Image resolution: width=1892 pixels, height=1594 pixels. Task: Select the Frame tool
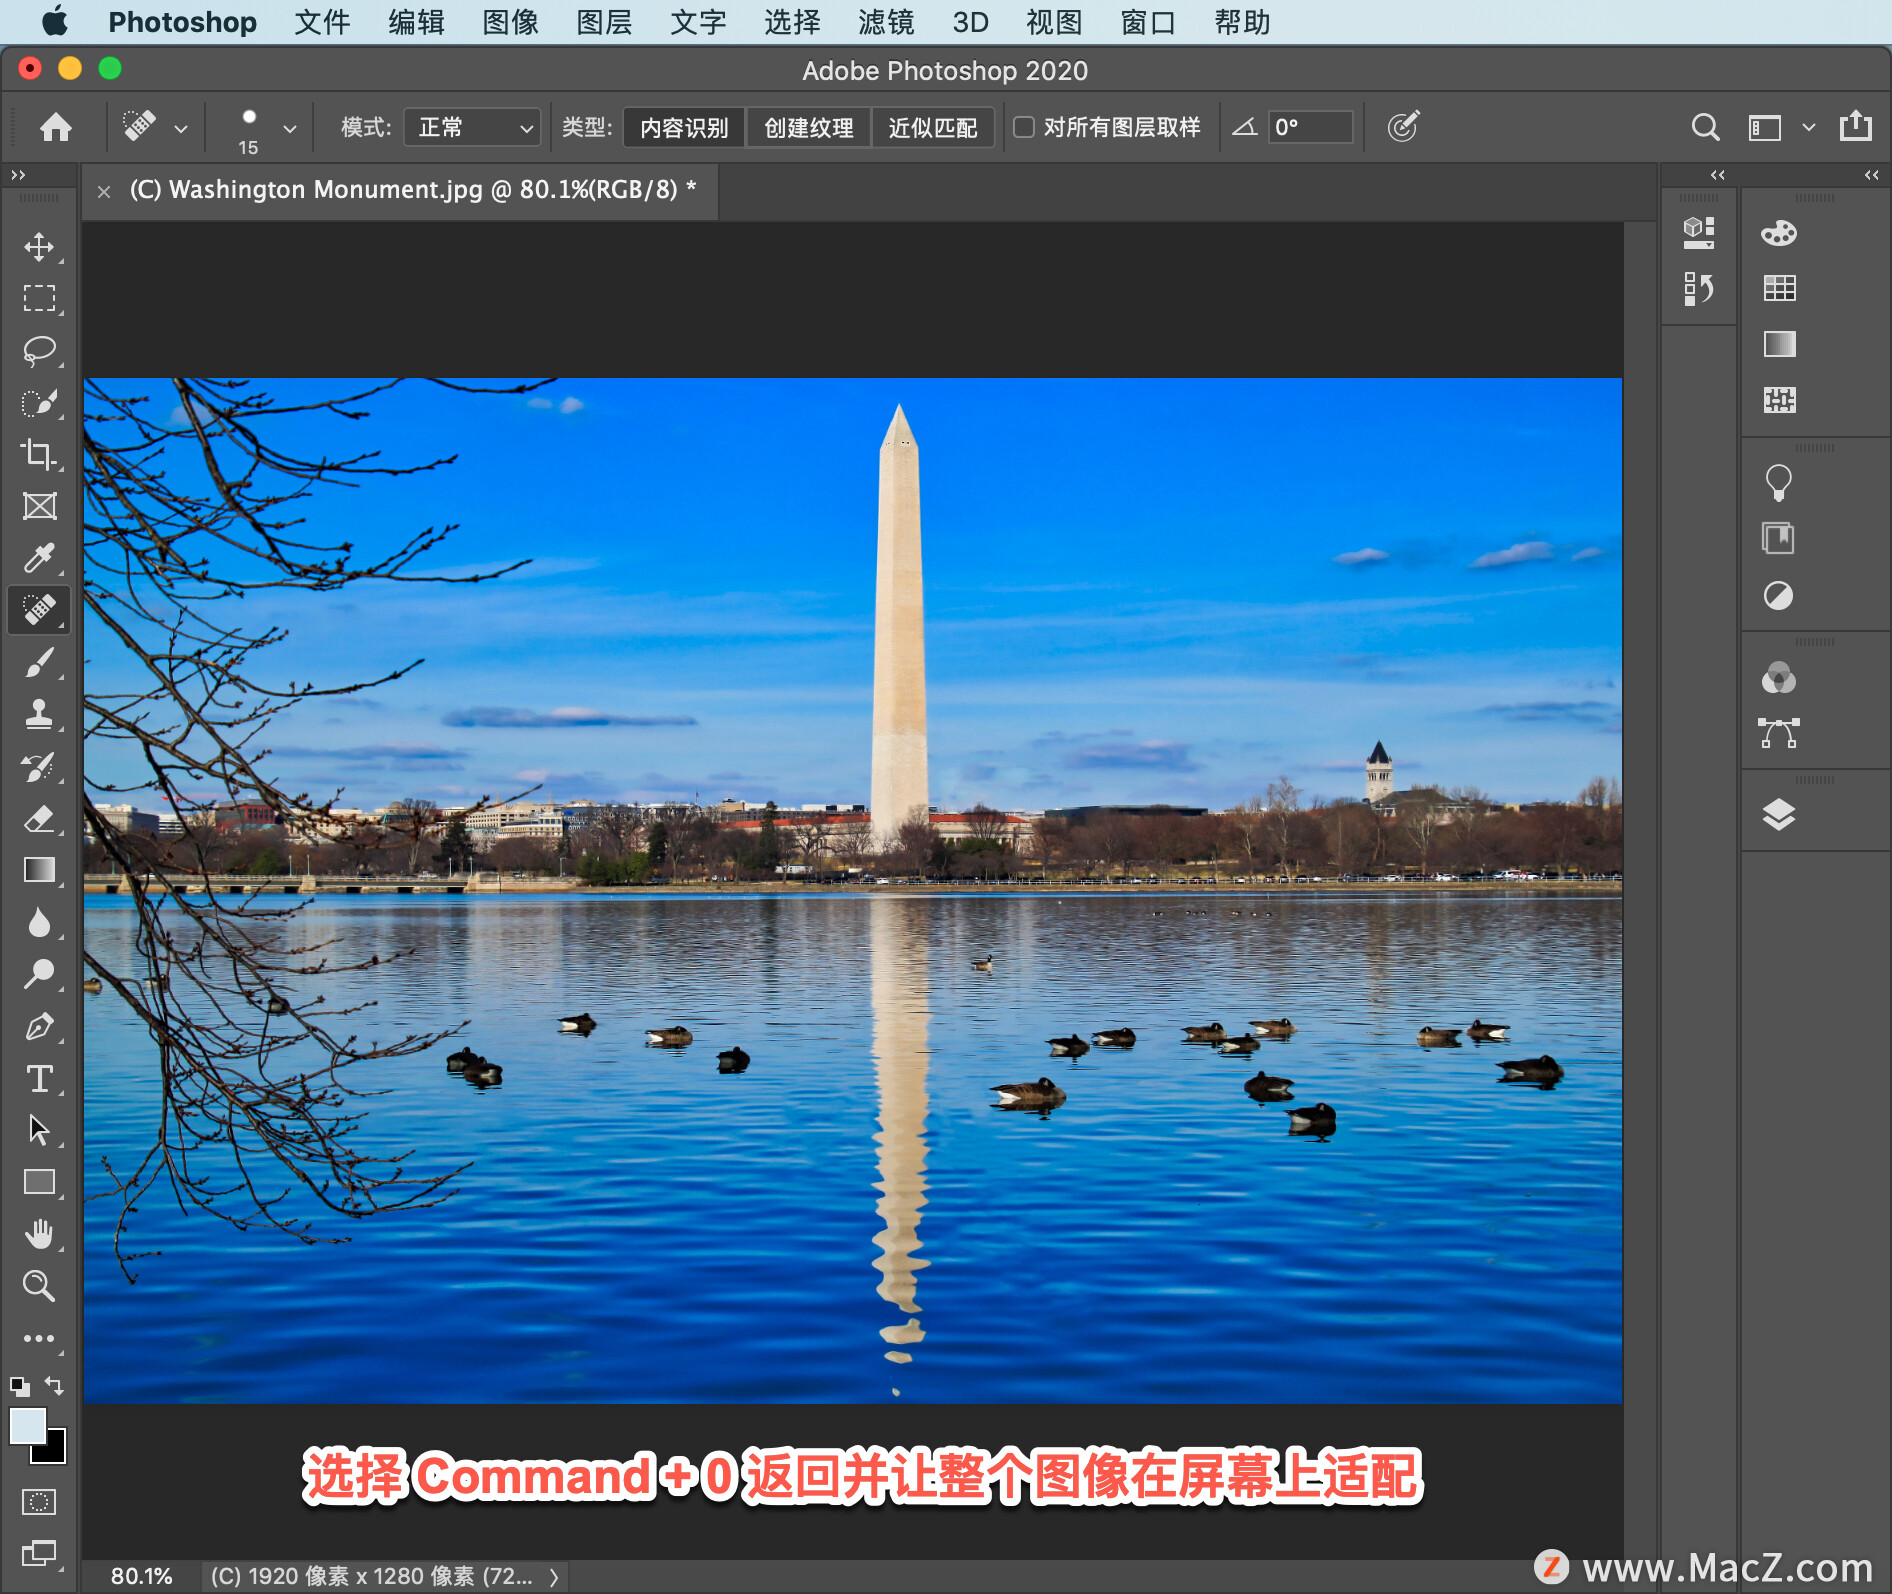pos(39,506)
